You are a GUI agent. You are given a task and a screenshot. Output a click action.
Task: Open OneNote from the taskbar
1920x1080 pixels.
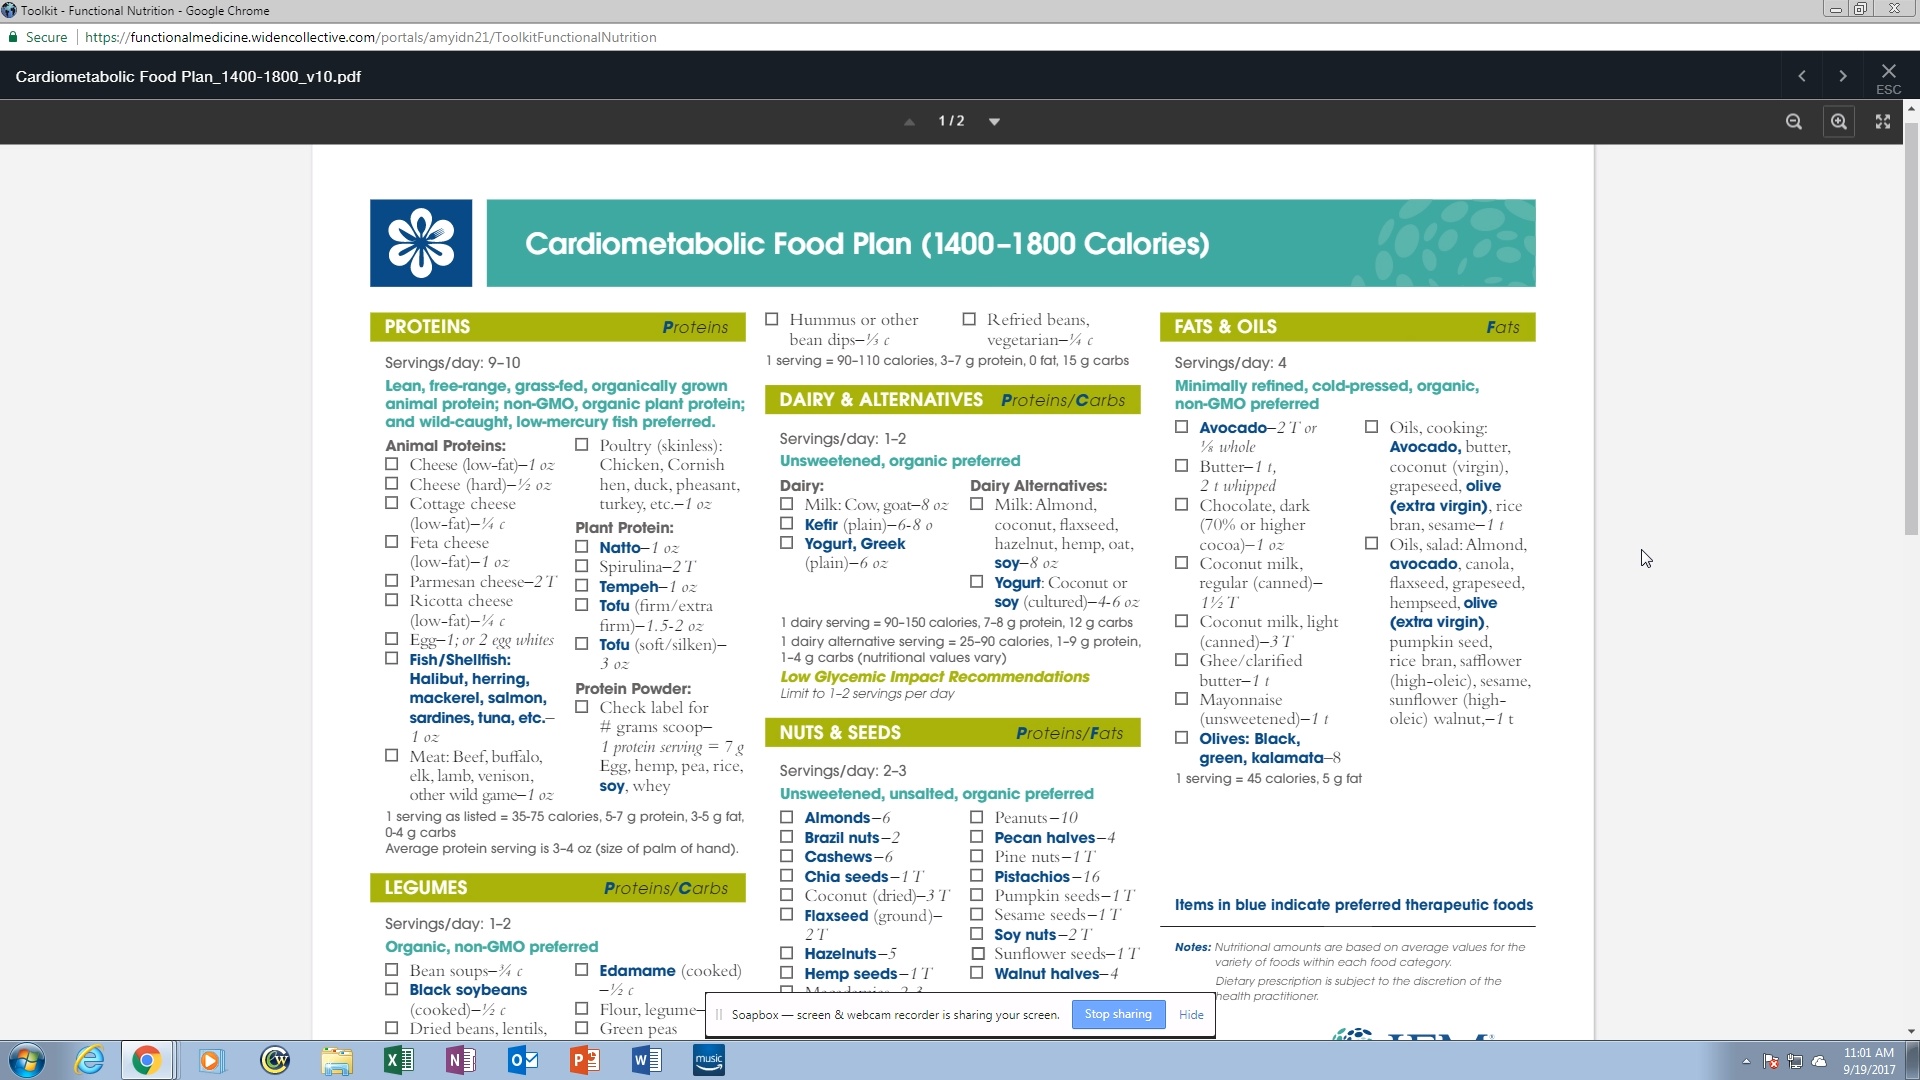point(460,1060)
